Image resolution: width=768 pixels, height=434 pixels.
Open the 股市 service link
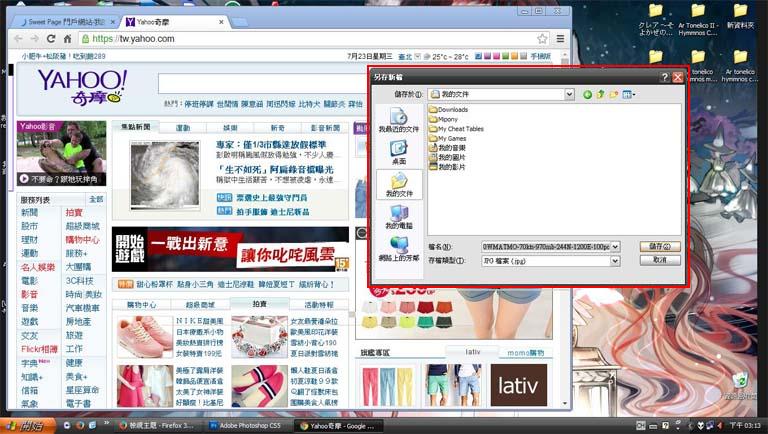pyautogui.click(x=29, y=226)
